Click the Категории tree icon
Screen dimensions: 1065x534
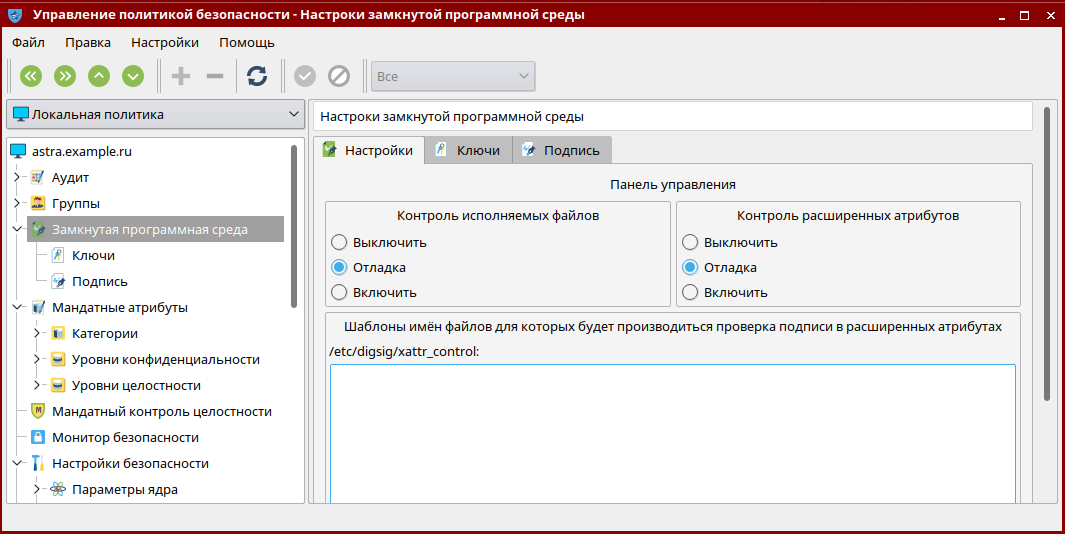point(58,334)
